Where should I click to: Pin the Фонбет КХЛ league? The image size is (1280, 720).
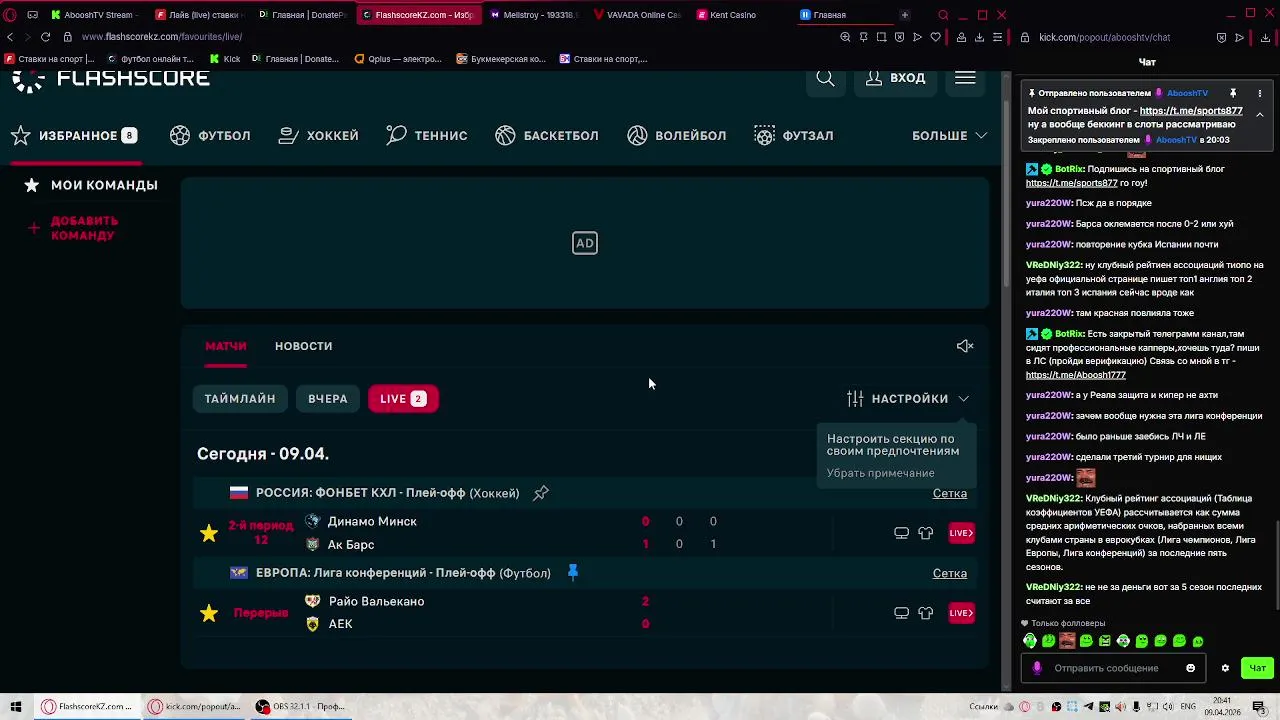tap(541, 493)
